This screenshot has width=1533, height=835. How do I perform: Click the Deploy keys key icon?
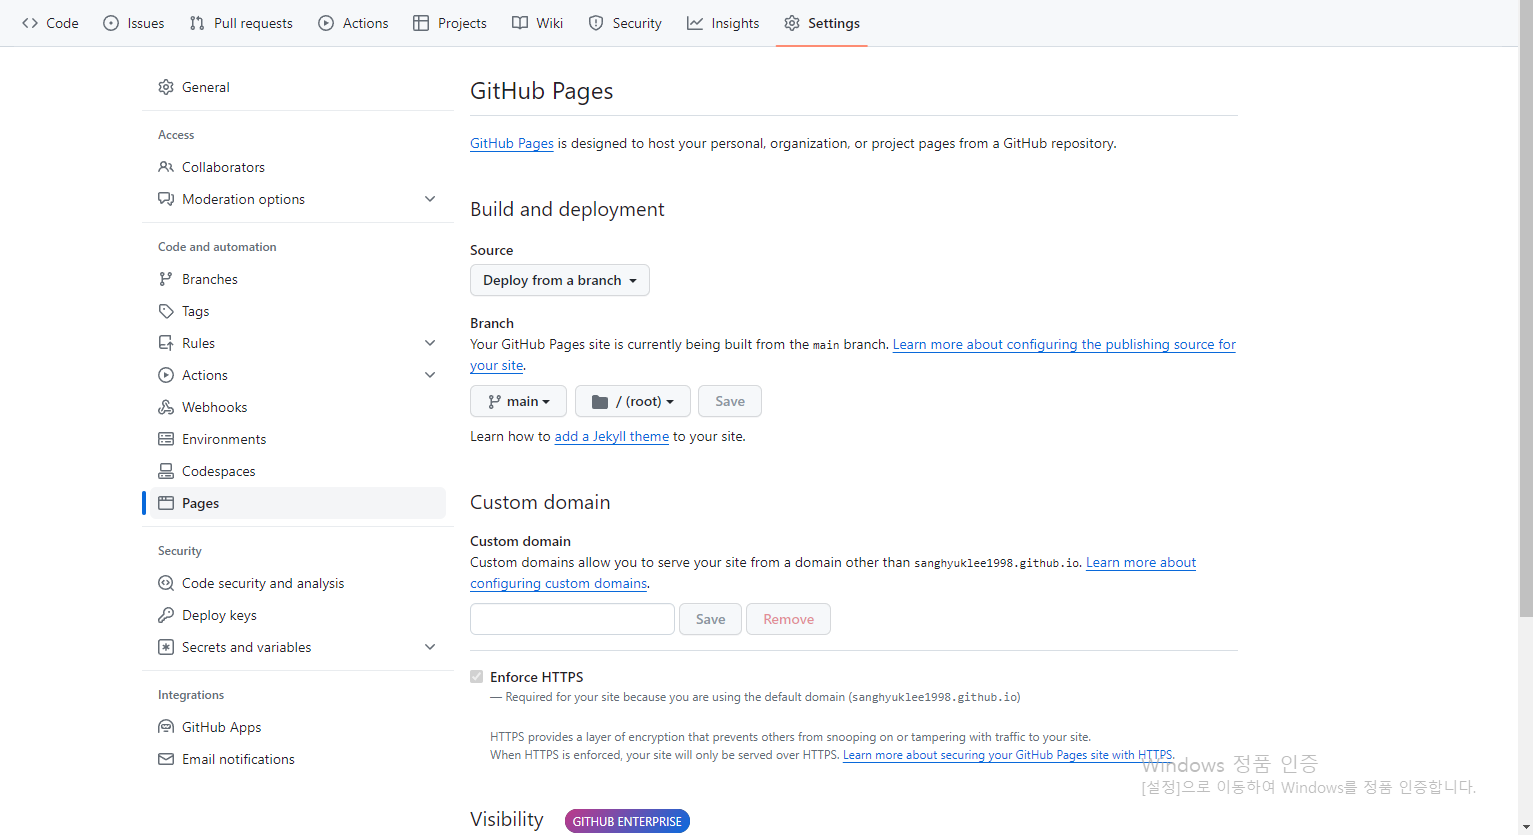pos(166,615)
